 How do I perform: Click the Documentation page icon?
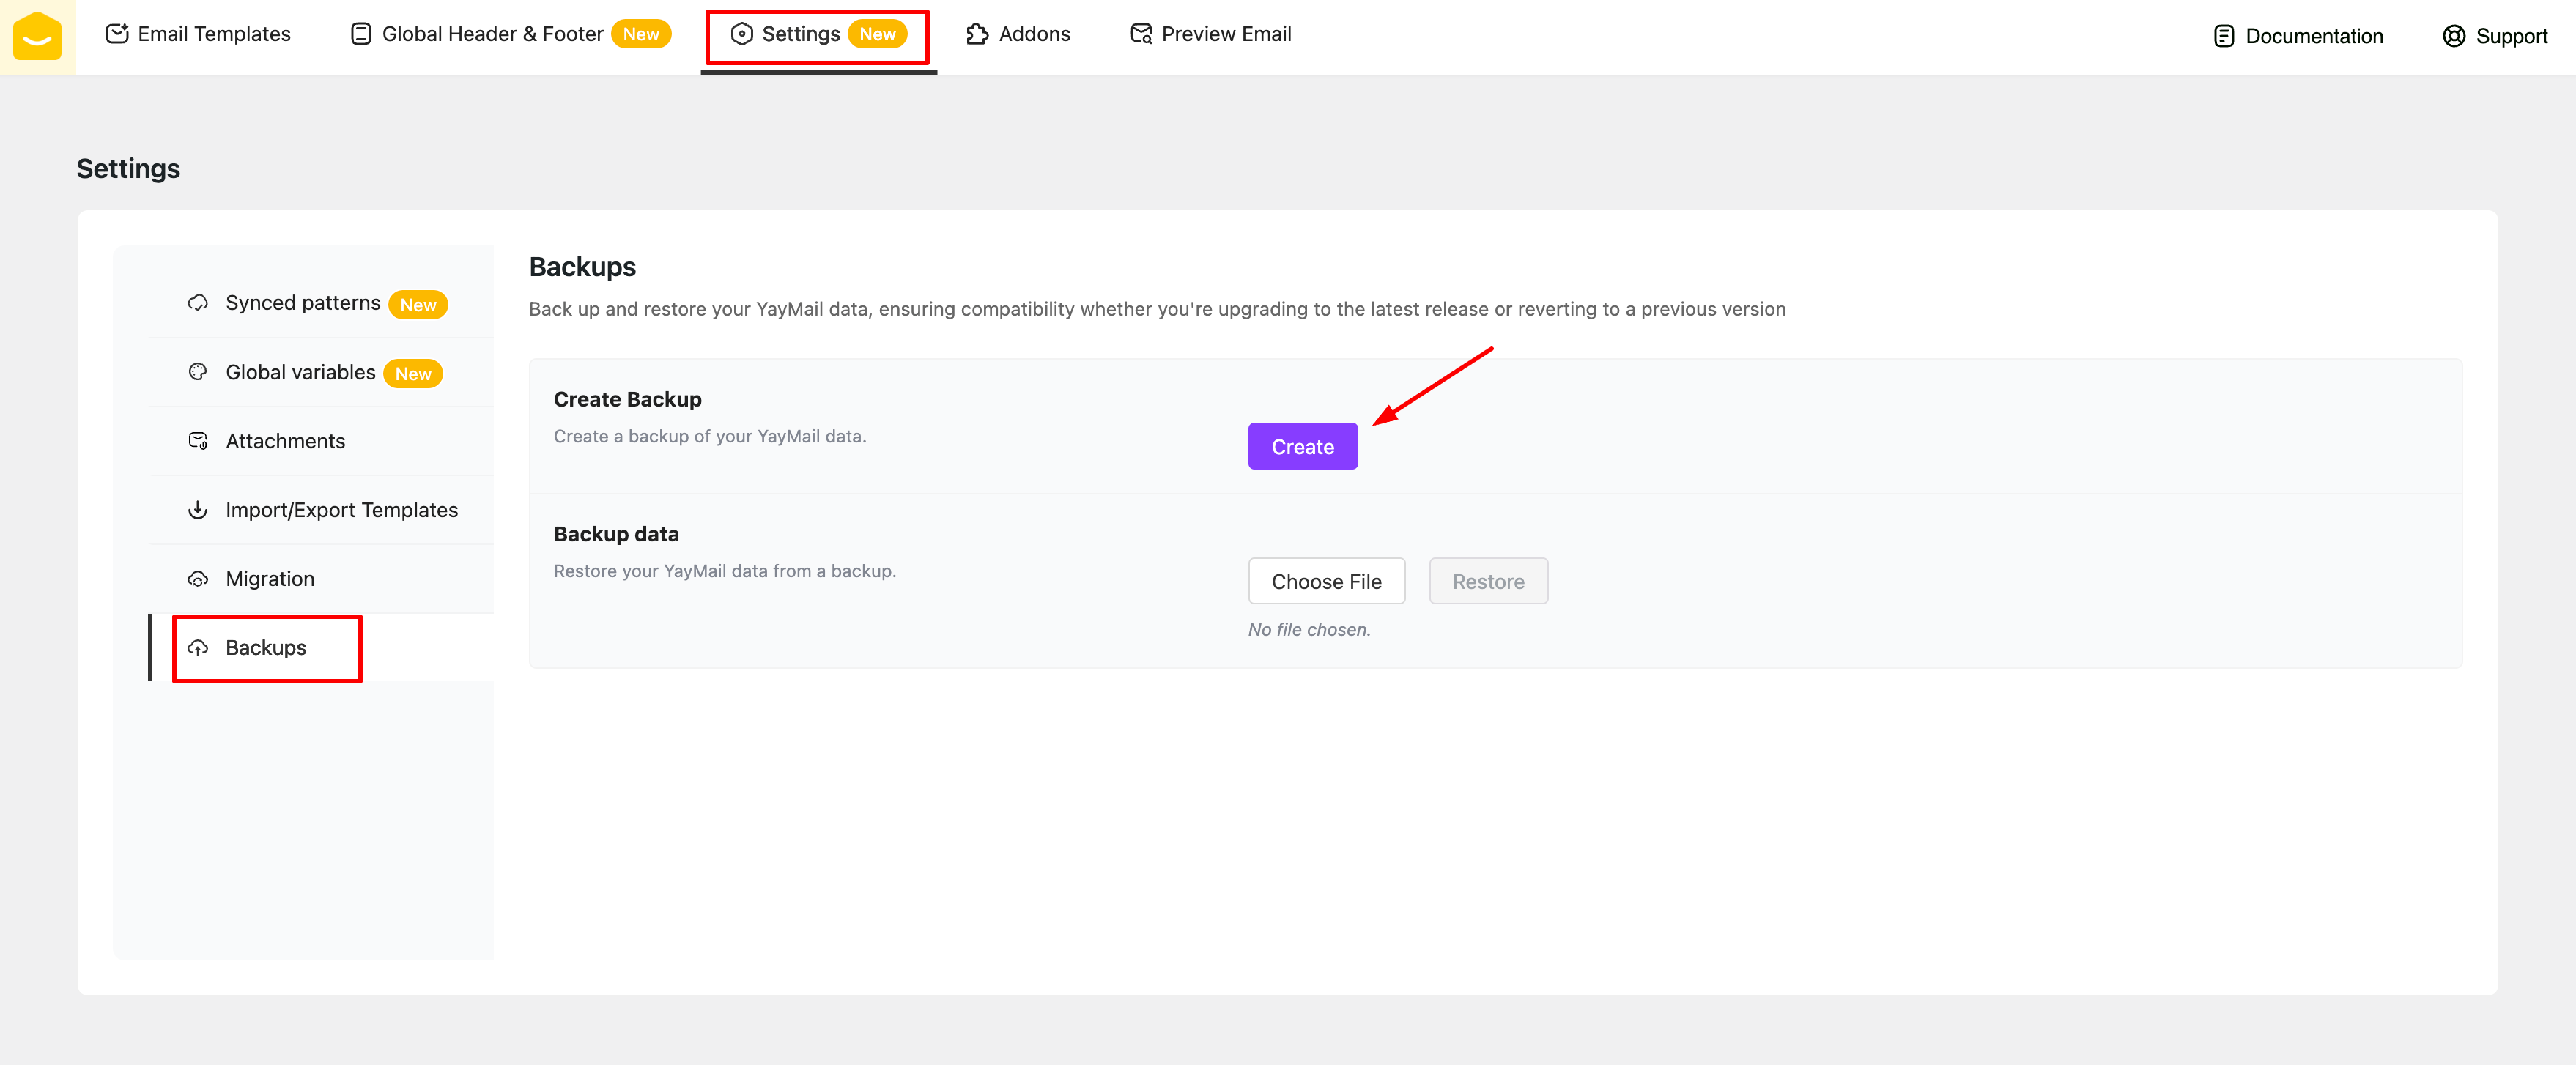point(2223,36)
